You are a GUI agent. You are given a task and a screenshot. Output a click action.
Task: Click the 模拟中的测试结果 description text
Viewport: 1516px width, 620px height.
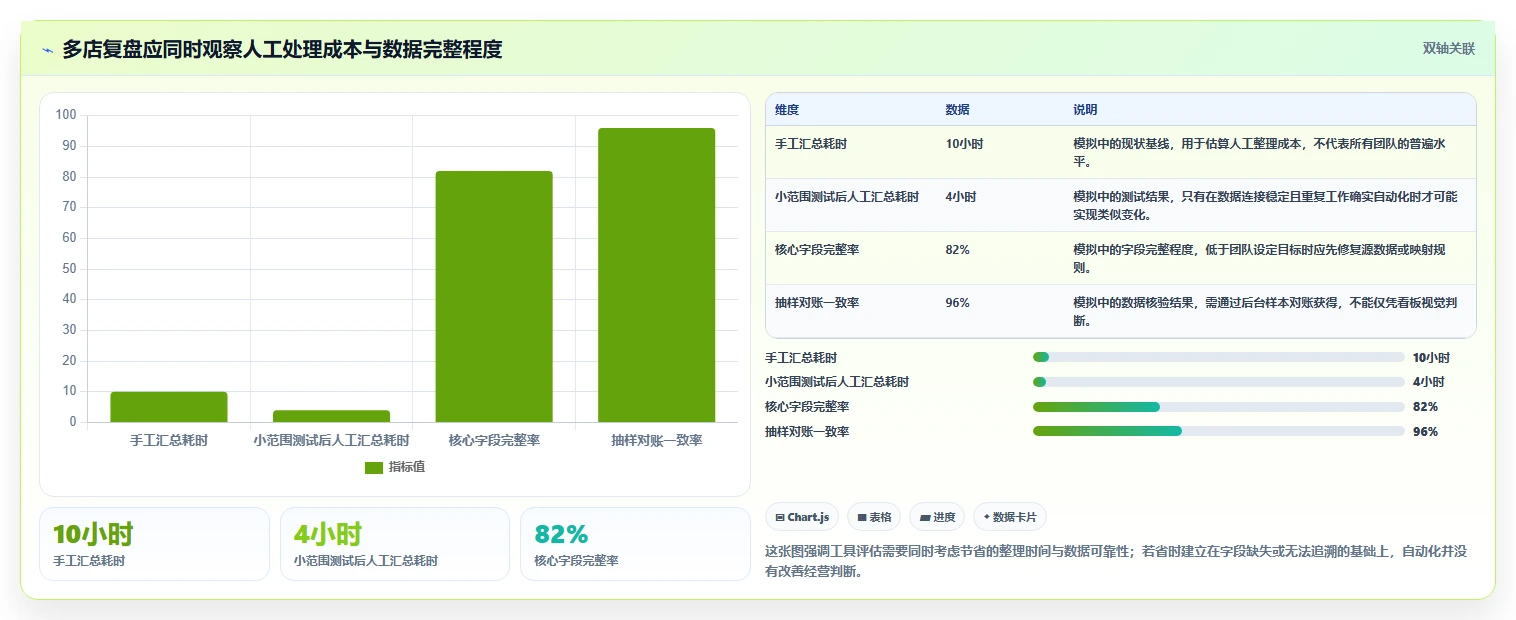(x=1265, y=205)
